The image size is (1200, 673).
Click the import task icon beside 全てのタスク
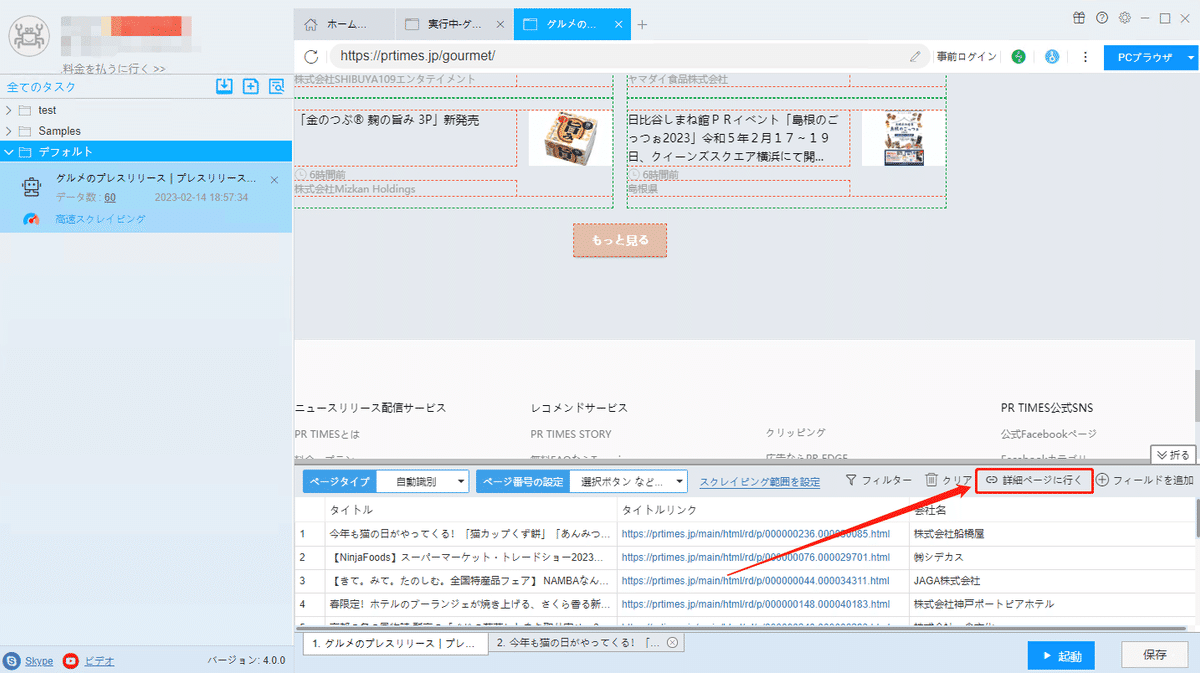(x=225, y=87)
